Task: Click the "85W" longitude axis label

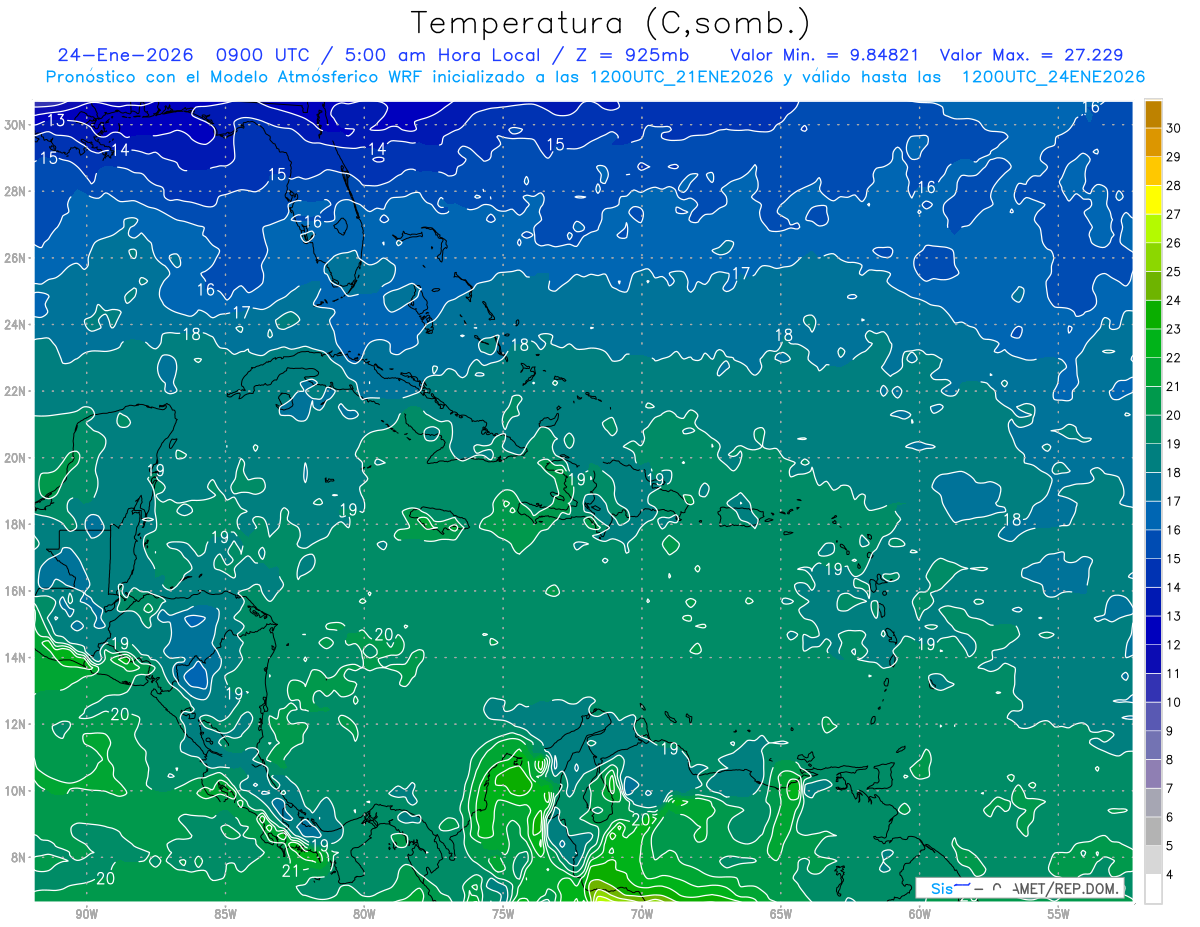Action: (x=225, y=914)
